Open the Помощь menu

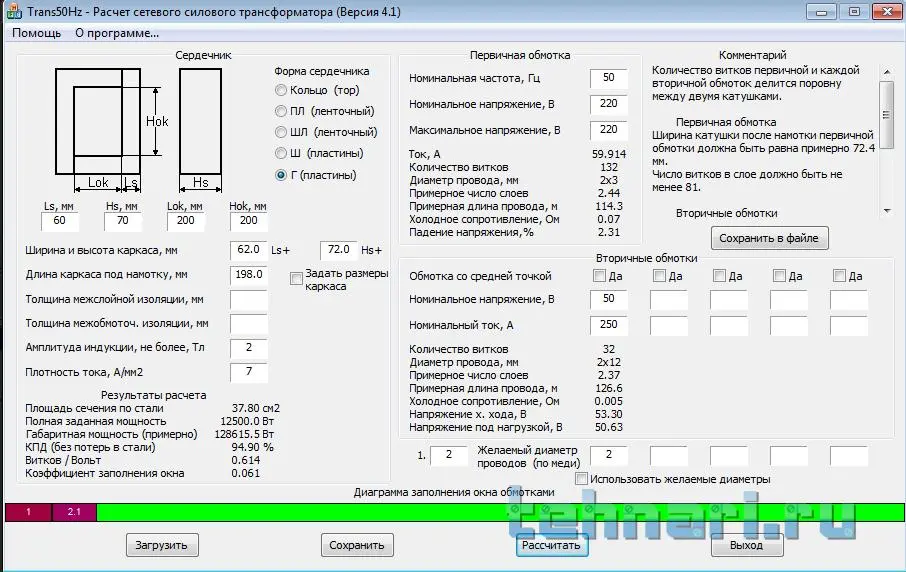36,32
